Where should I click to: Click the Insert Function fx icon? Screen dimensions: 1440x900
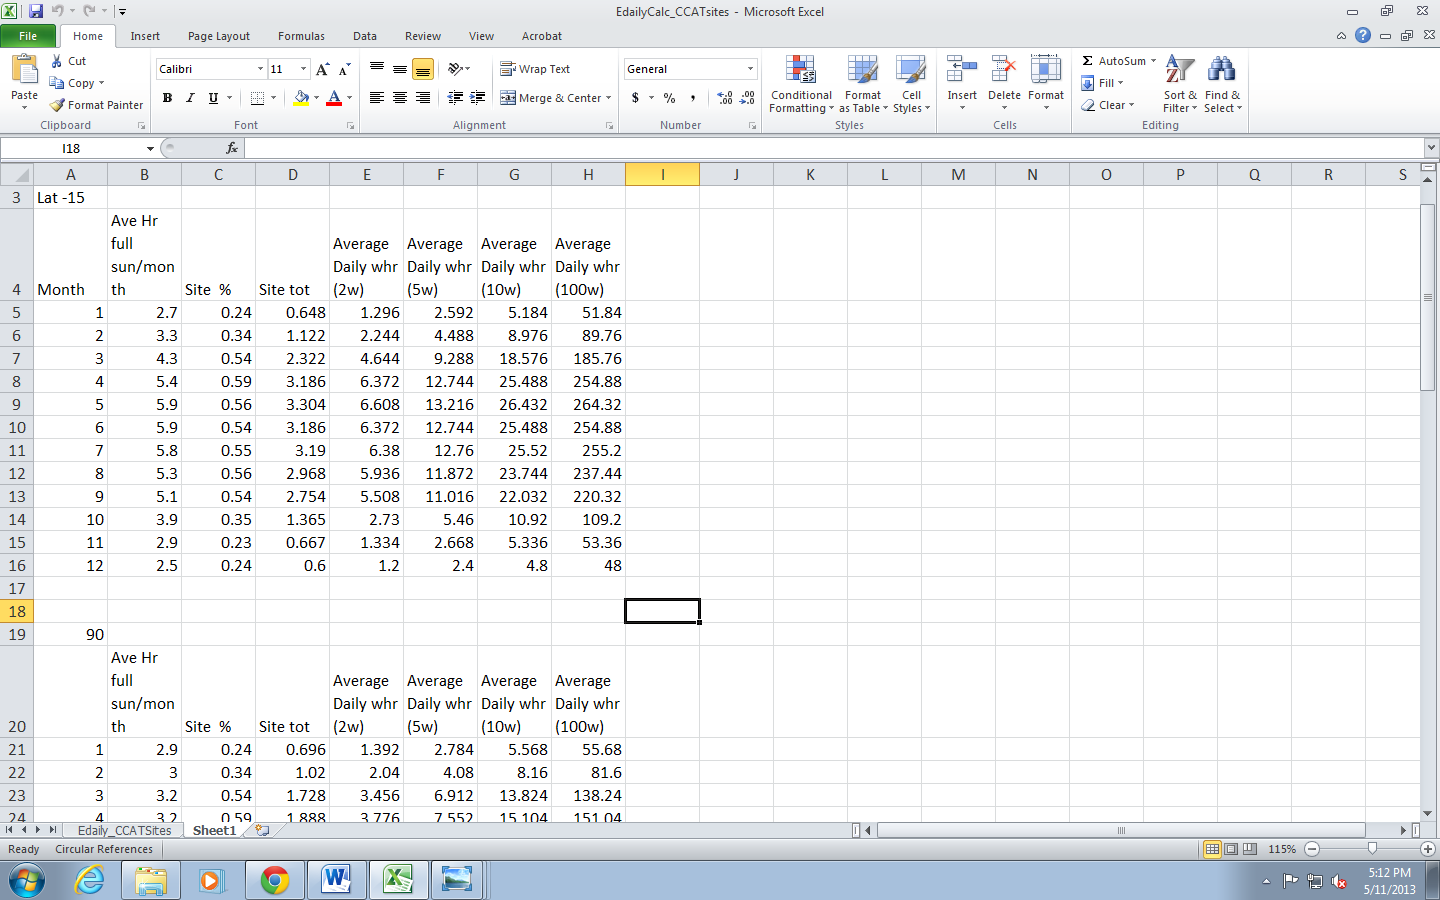[x=232, y=148]
